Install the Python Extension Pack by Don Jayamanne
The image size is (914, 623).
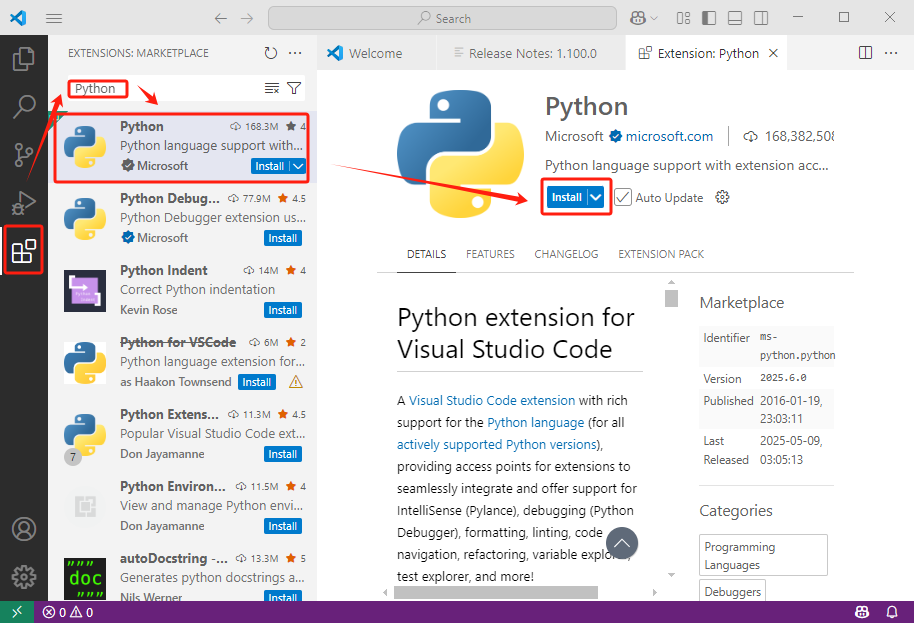tap(283, 454)
